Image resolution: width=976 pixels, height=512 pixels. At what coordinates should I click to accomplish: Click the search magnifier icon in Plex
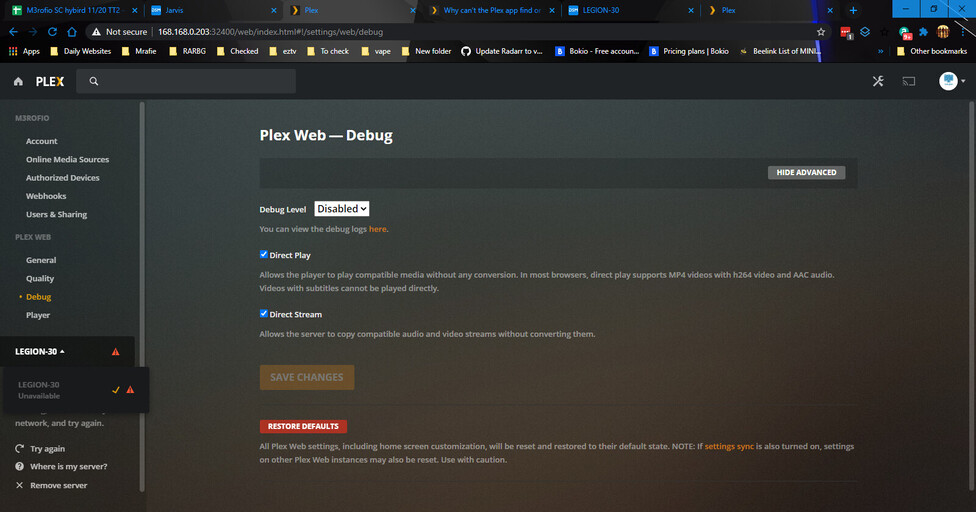coord(93,81)
